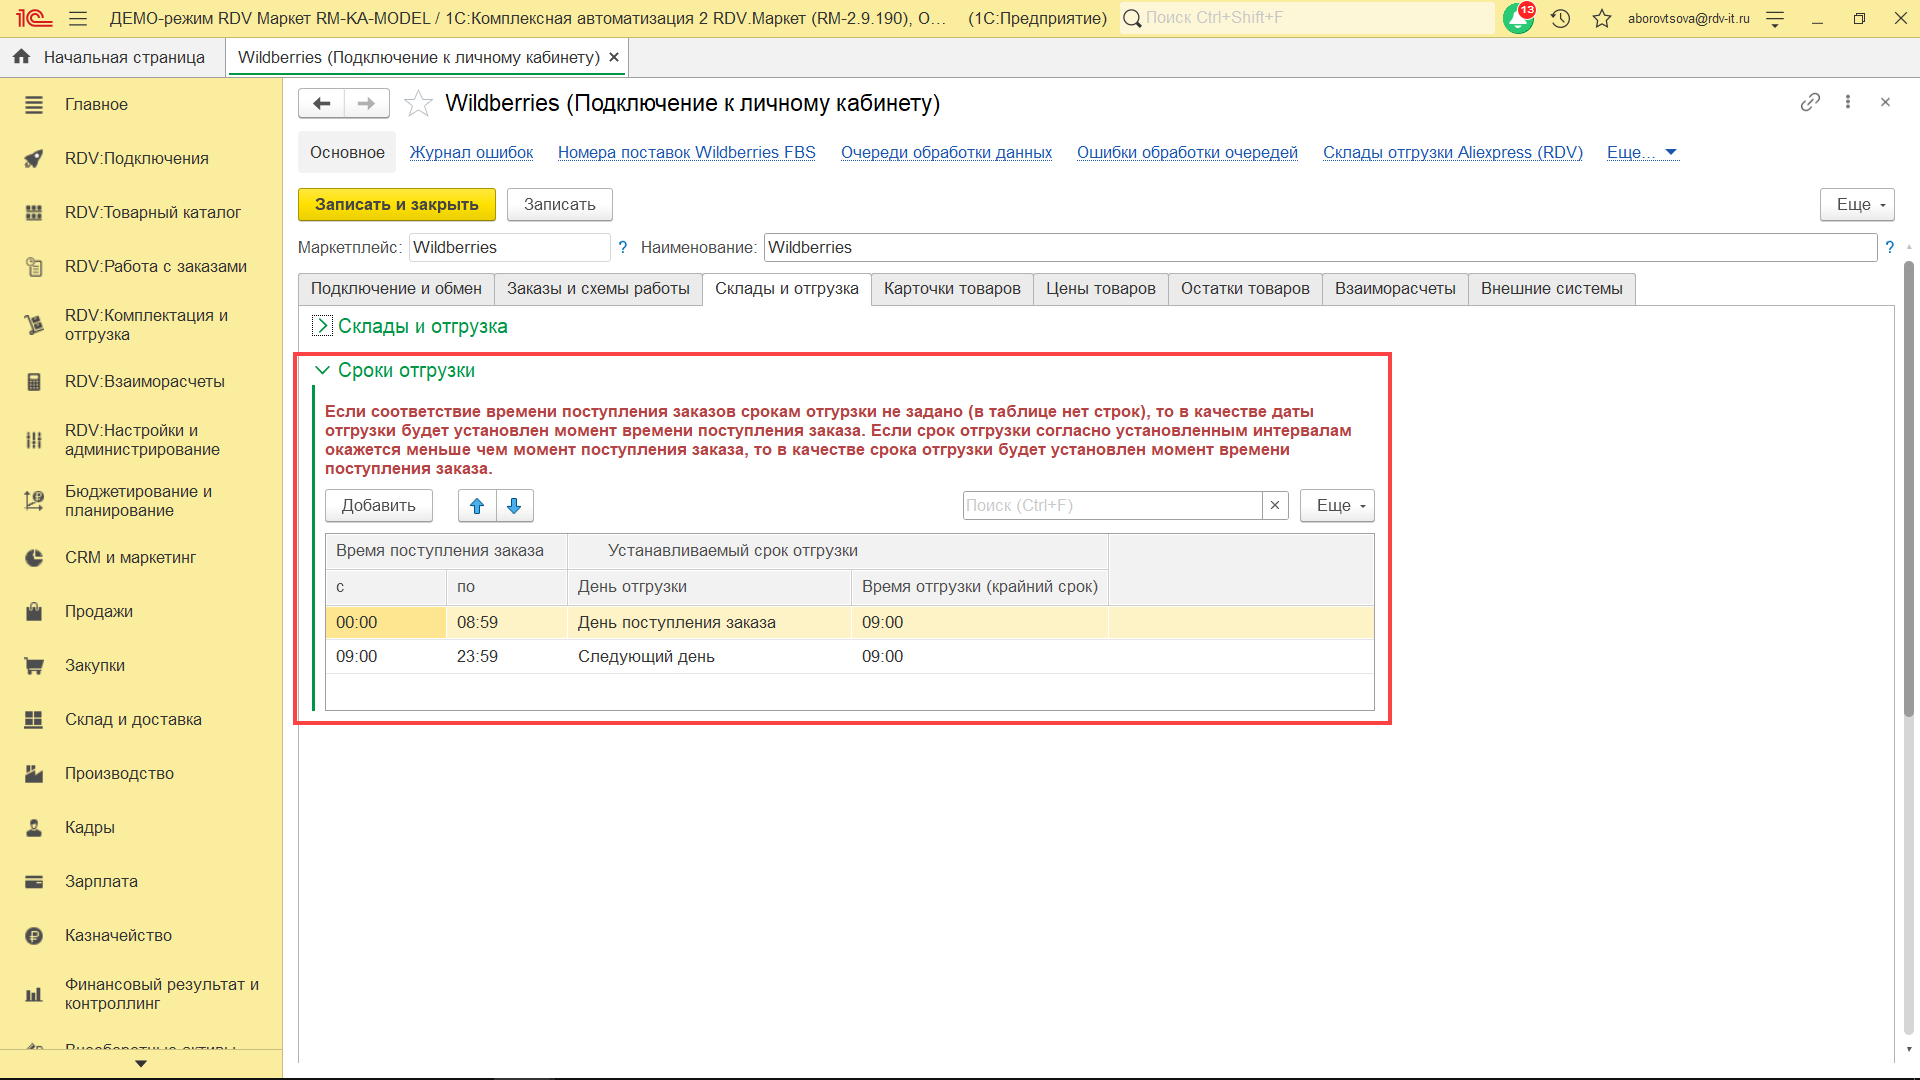Viewport: 1920px width, 1080px height.
Task: Open the Еще navigation links dropdown
Action: pyautogui.click(x=1641, y=152)
